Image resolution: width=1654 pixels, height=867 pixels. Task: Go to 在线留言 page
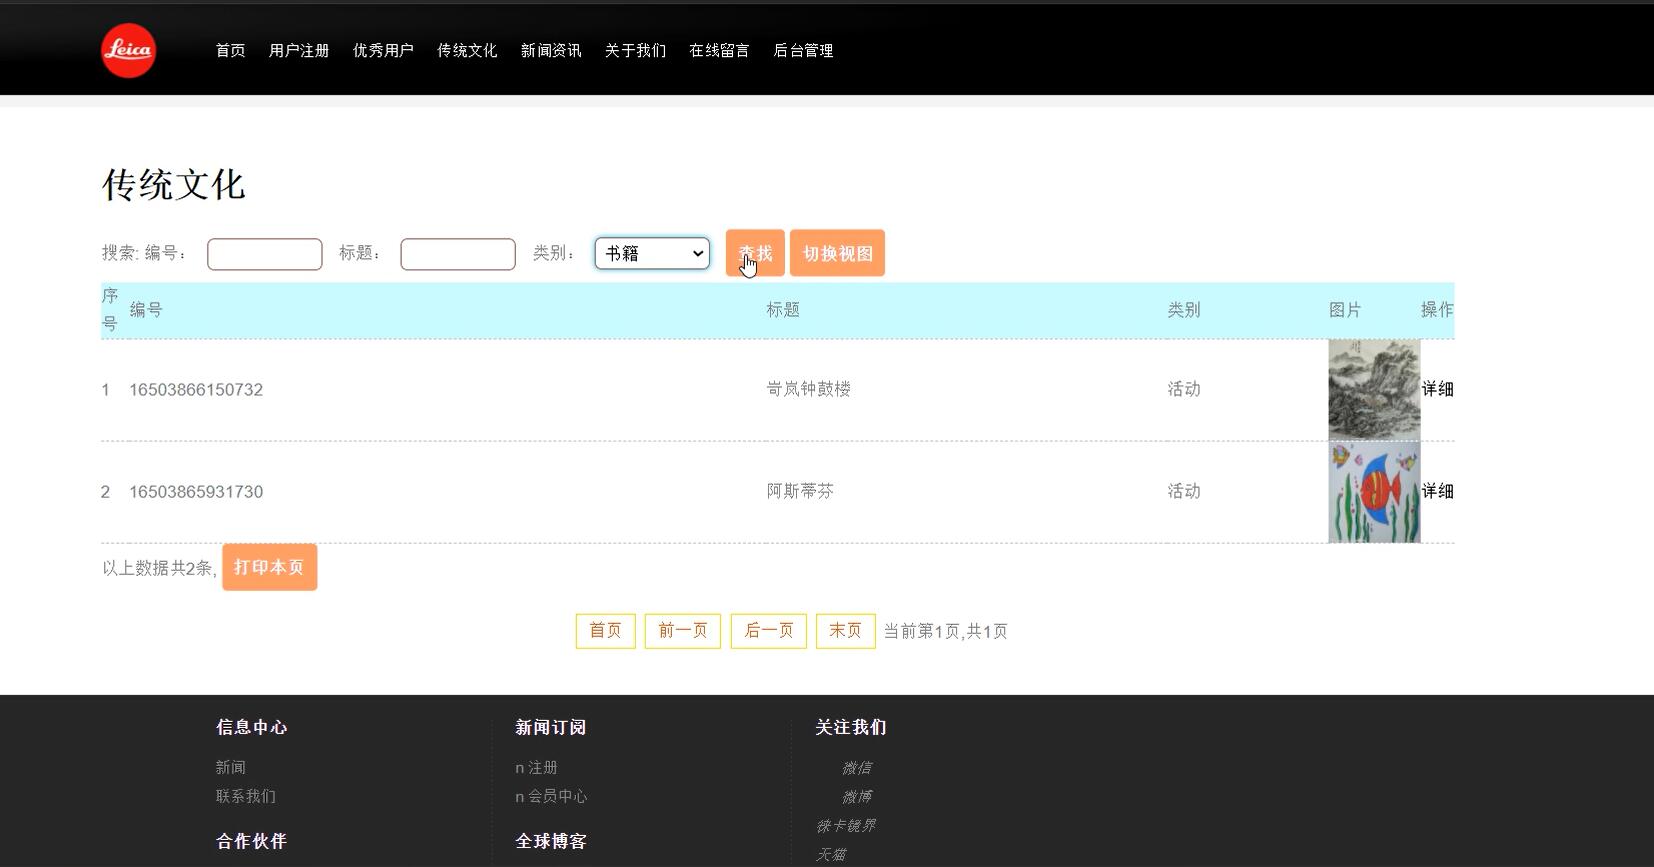pyautogui.click(x=718, y=50)
